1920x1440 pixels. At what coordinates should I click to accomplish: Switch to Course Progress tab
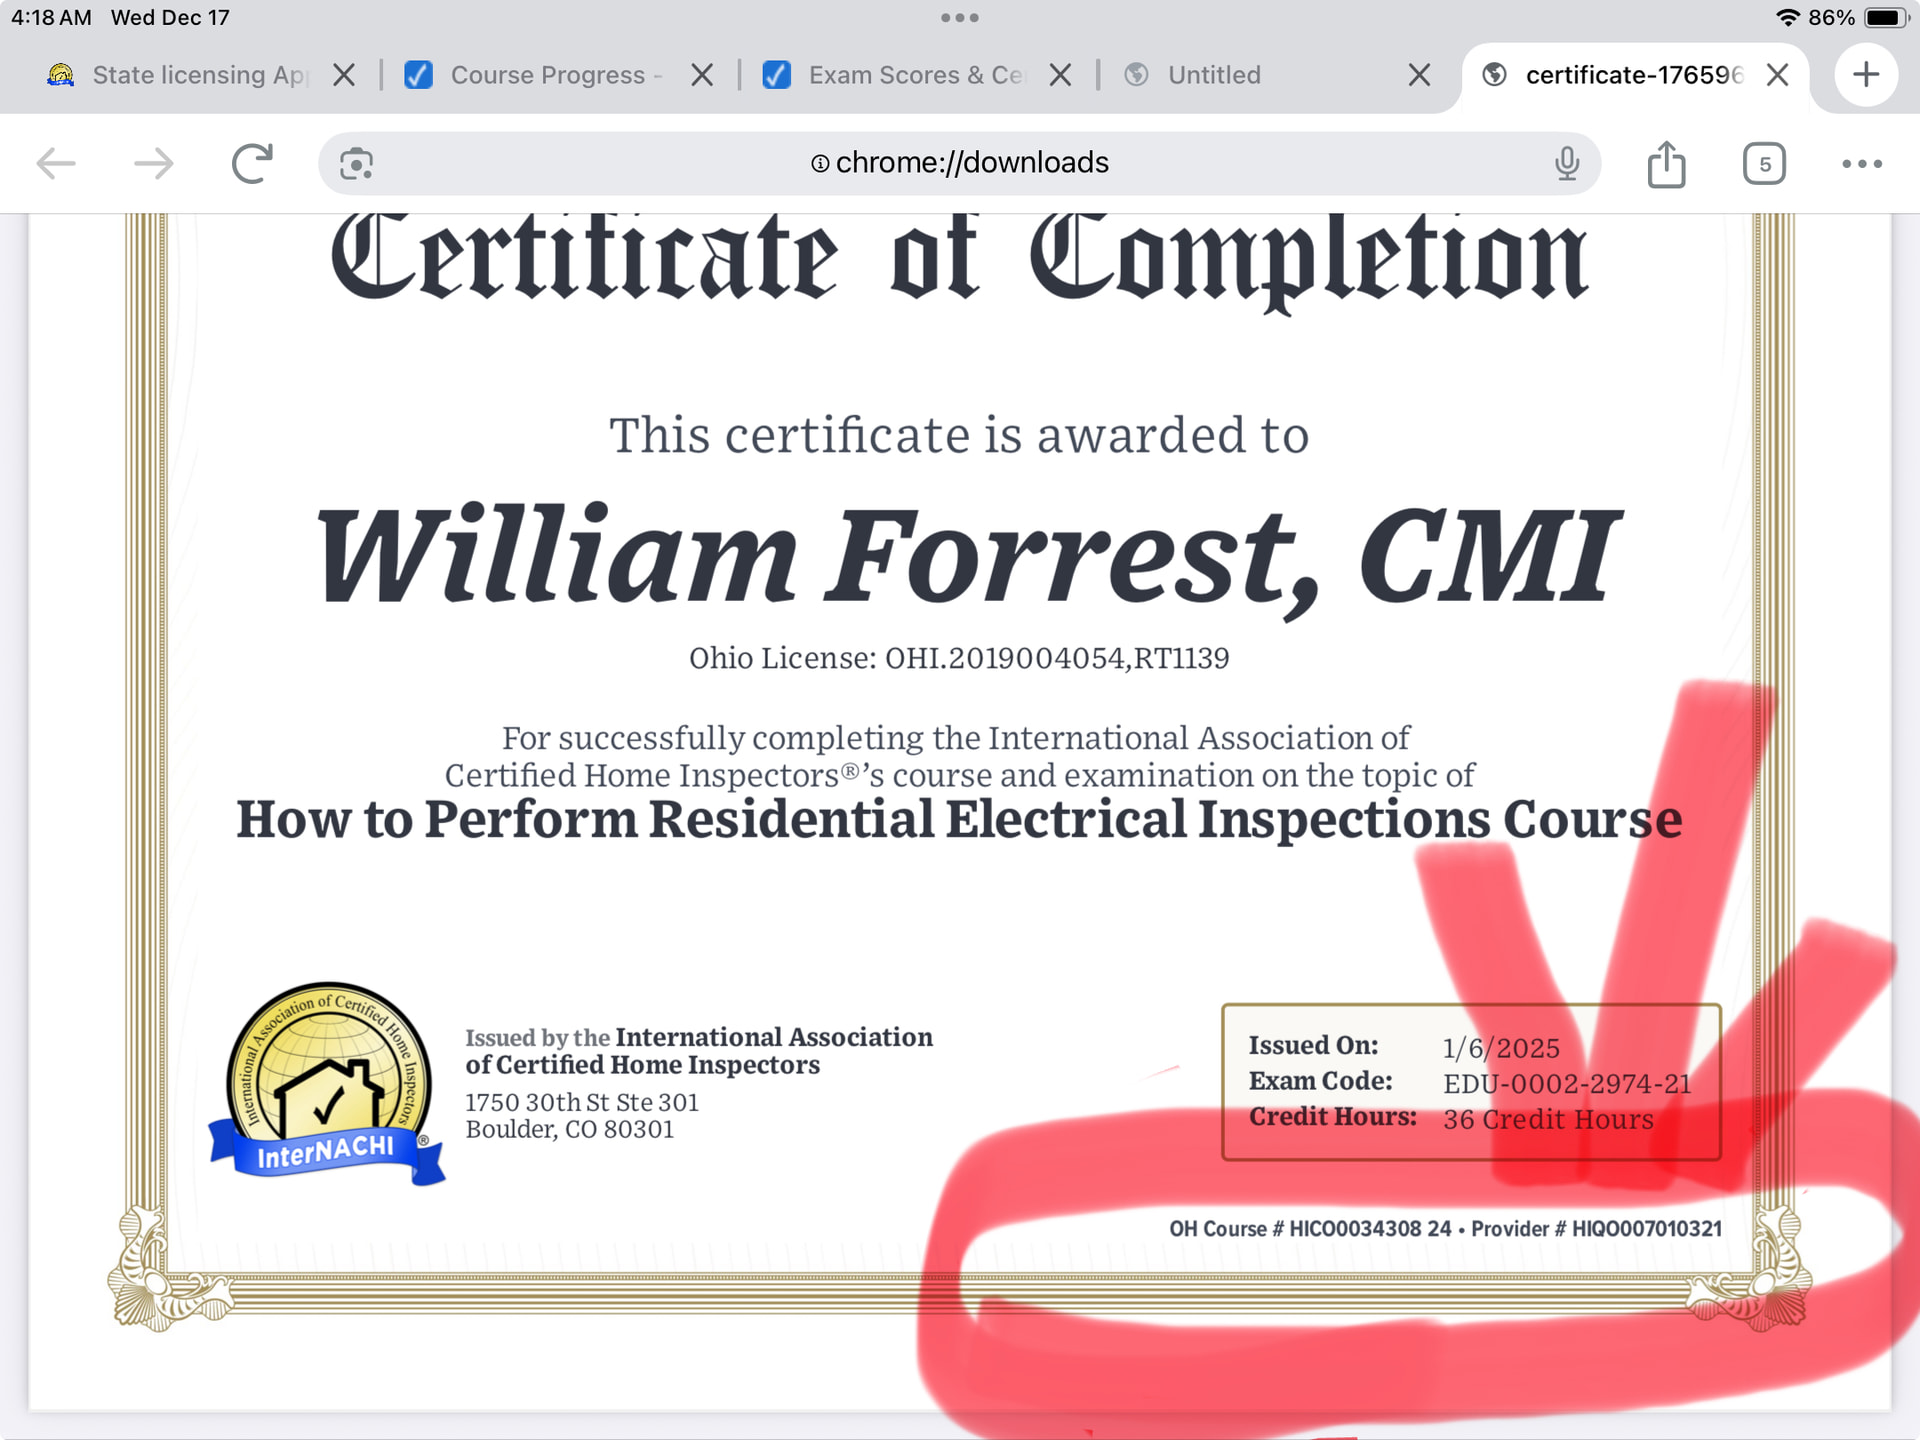(545, 75)
